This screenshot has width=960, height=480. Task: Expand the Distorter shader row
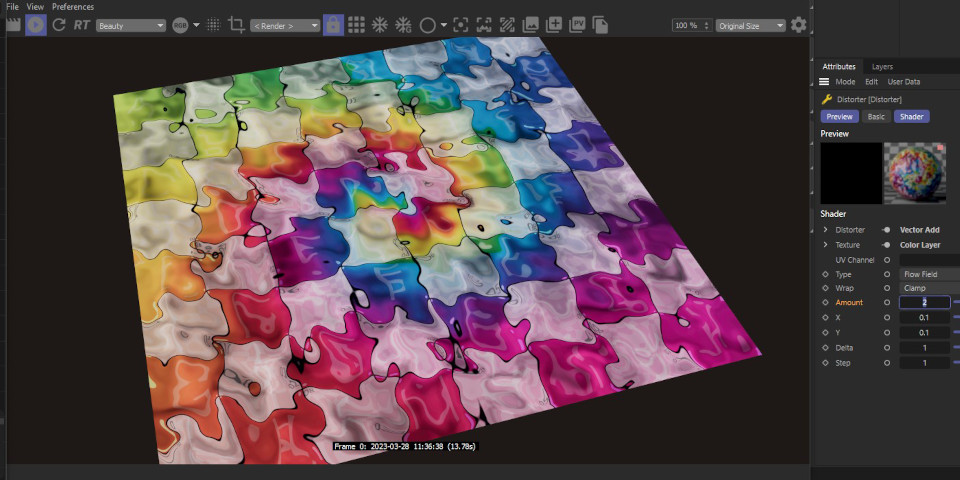click(x=825, y=230)
